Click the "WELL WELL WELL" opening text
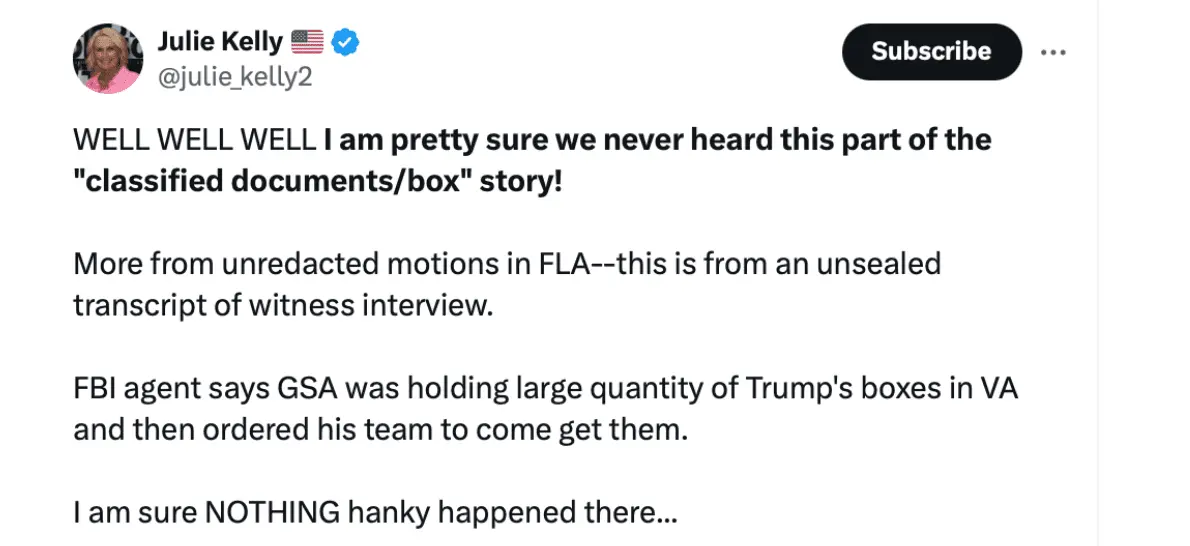The height and width of the screenshot is (546, 1190). (194, 140)
